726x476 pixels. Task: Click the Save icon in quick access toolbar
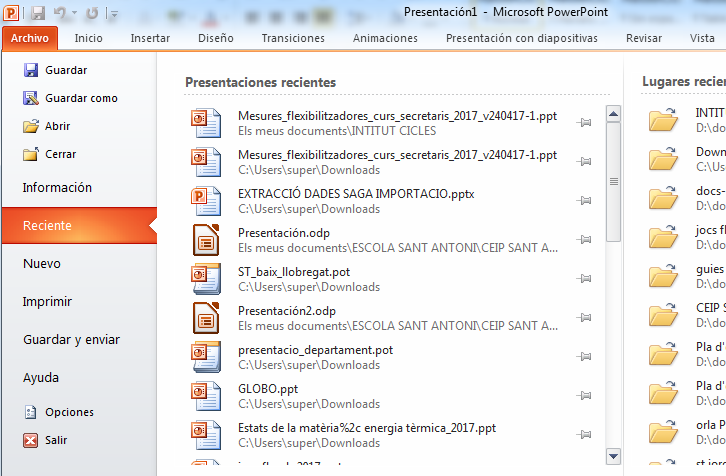pos(38,13)
